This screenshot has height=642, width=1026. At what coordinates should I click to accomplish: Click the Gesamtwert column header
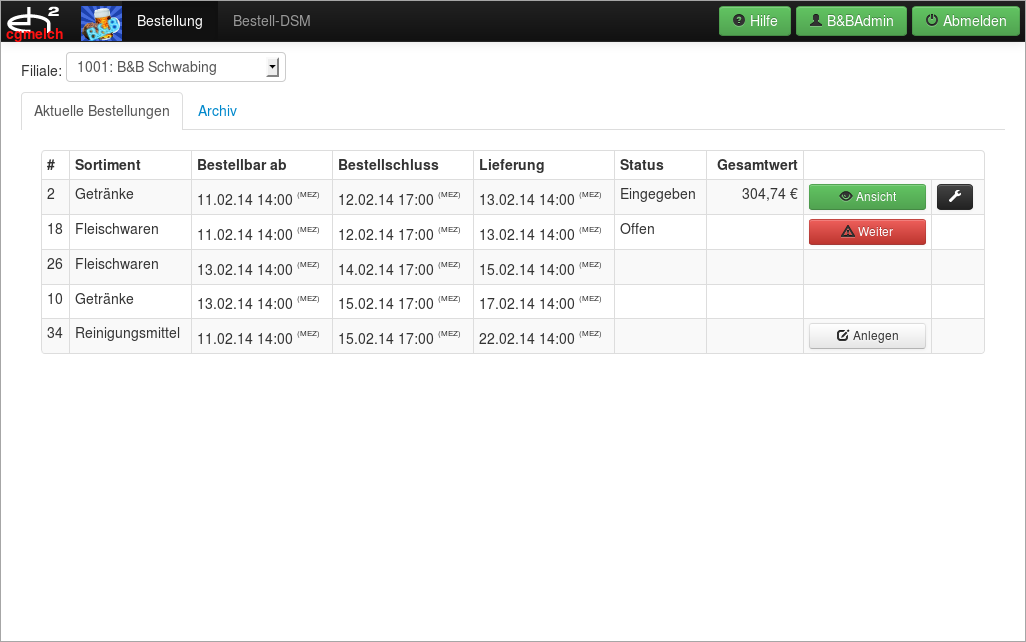pos(756,165)
